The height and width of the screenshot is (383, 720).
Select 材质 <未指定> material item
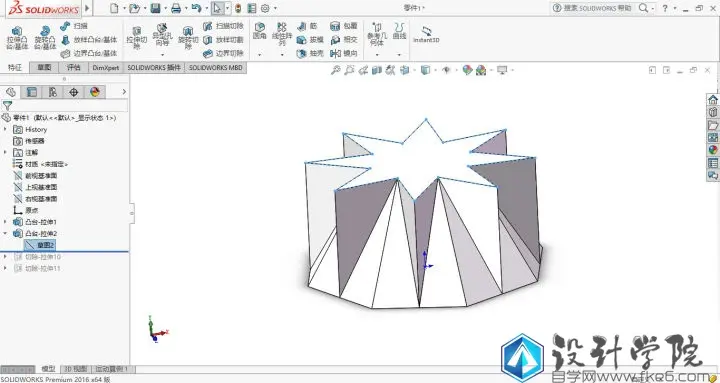click(x=40, y=164)
